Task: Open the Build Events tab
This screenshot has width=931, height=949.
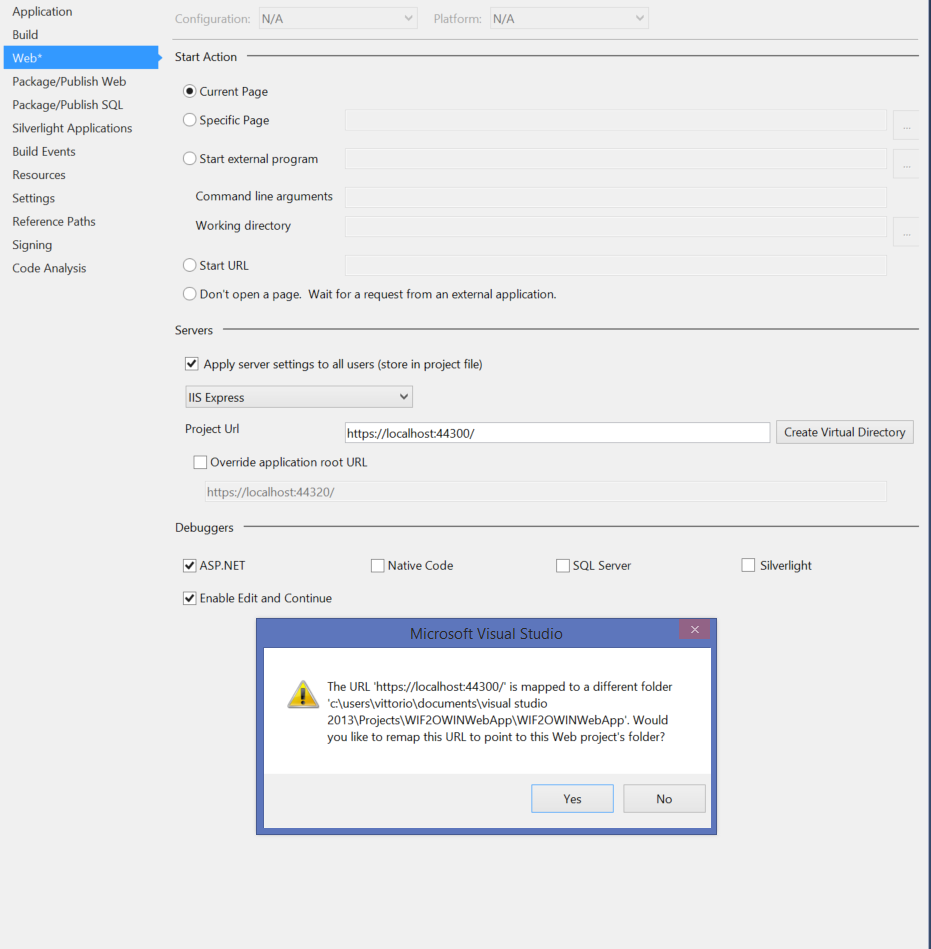Action: (x=44, y=151)
